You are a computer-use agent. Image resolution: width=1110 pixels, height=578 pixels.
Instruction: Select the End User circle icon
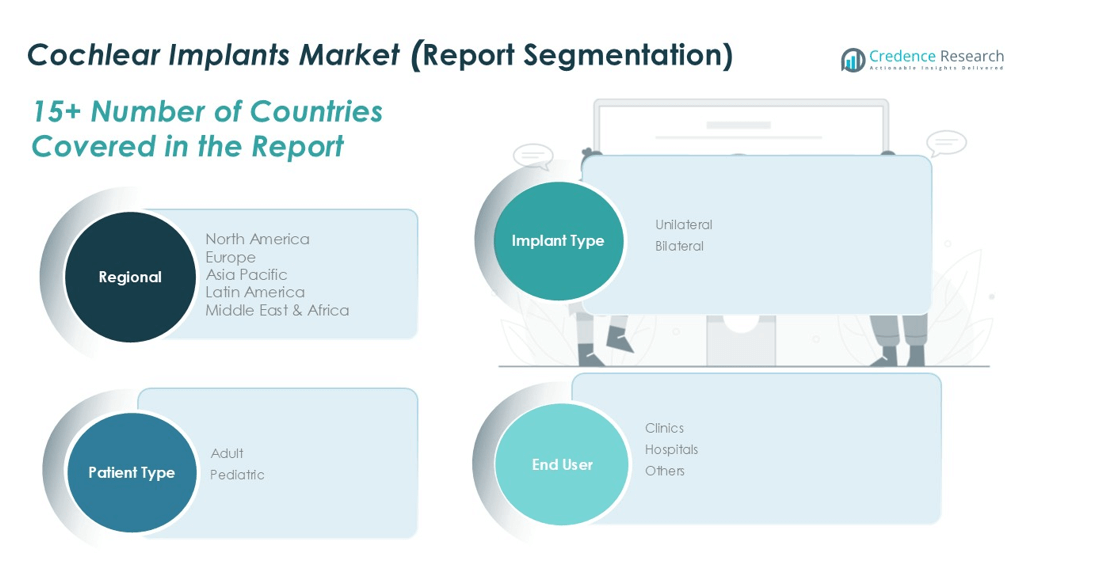[561, 464]
